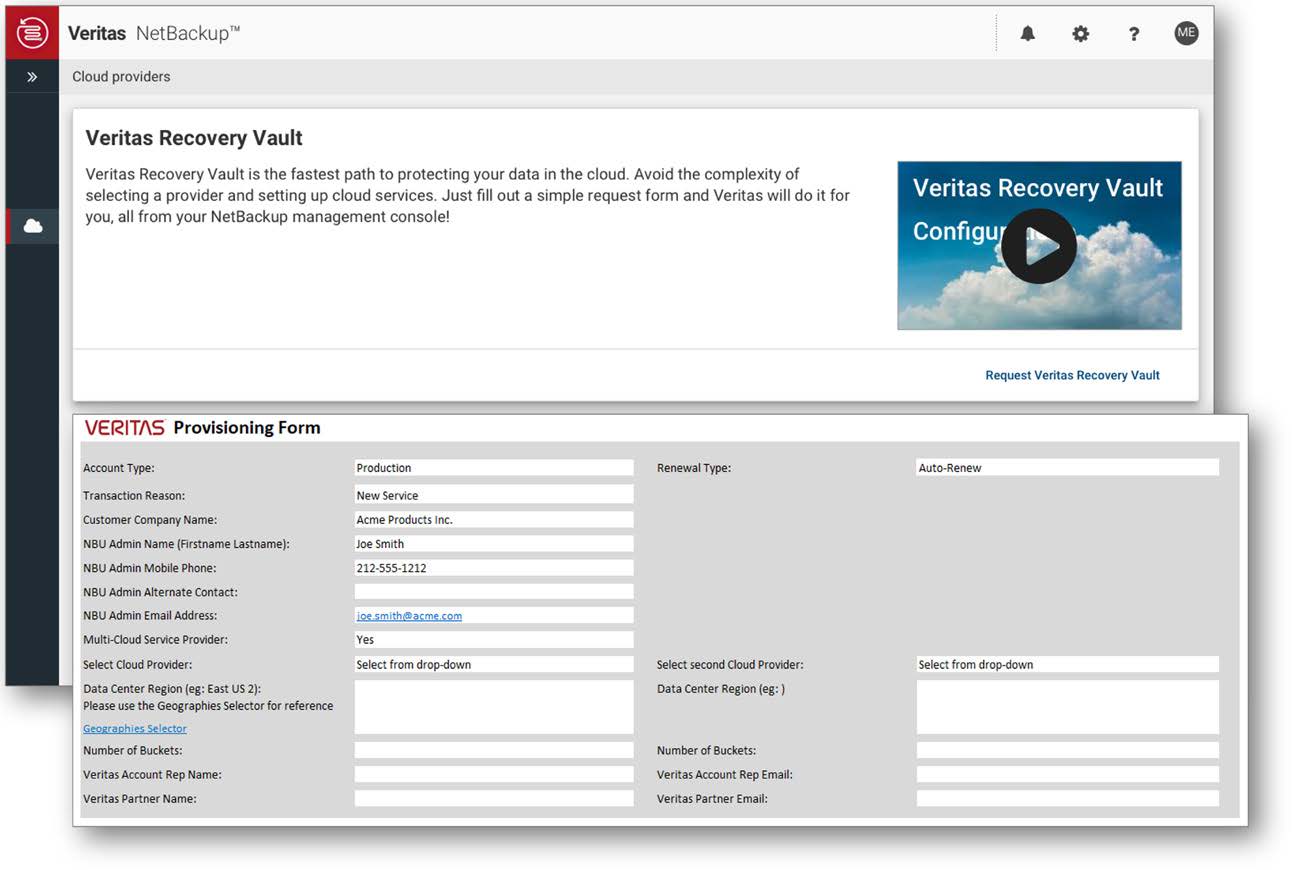This screenshot has width=1292, height=870.
Task: Click the first Data Center Region text box
Action: (494, 707)
